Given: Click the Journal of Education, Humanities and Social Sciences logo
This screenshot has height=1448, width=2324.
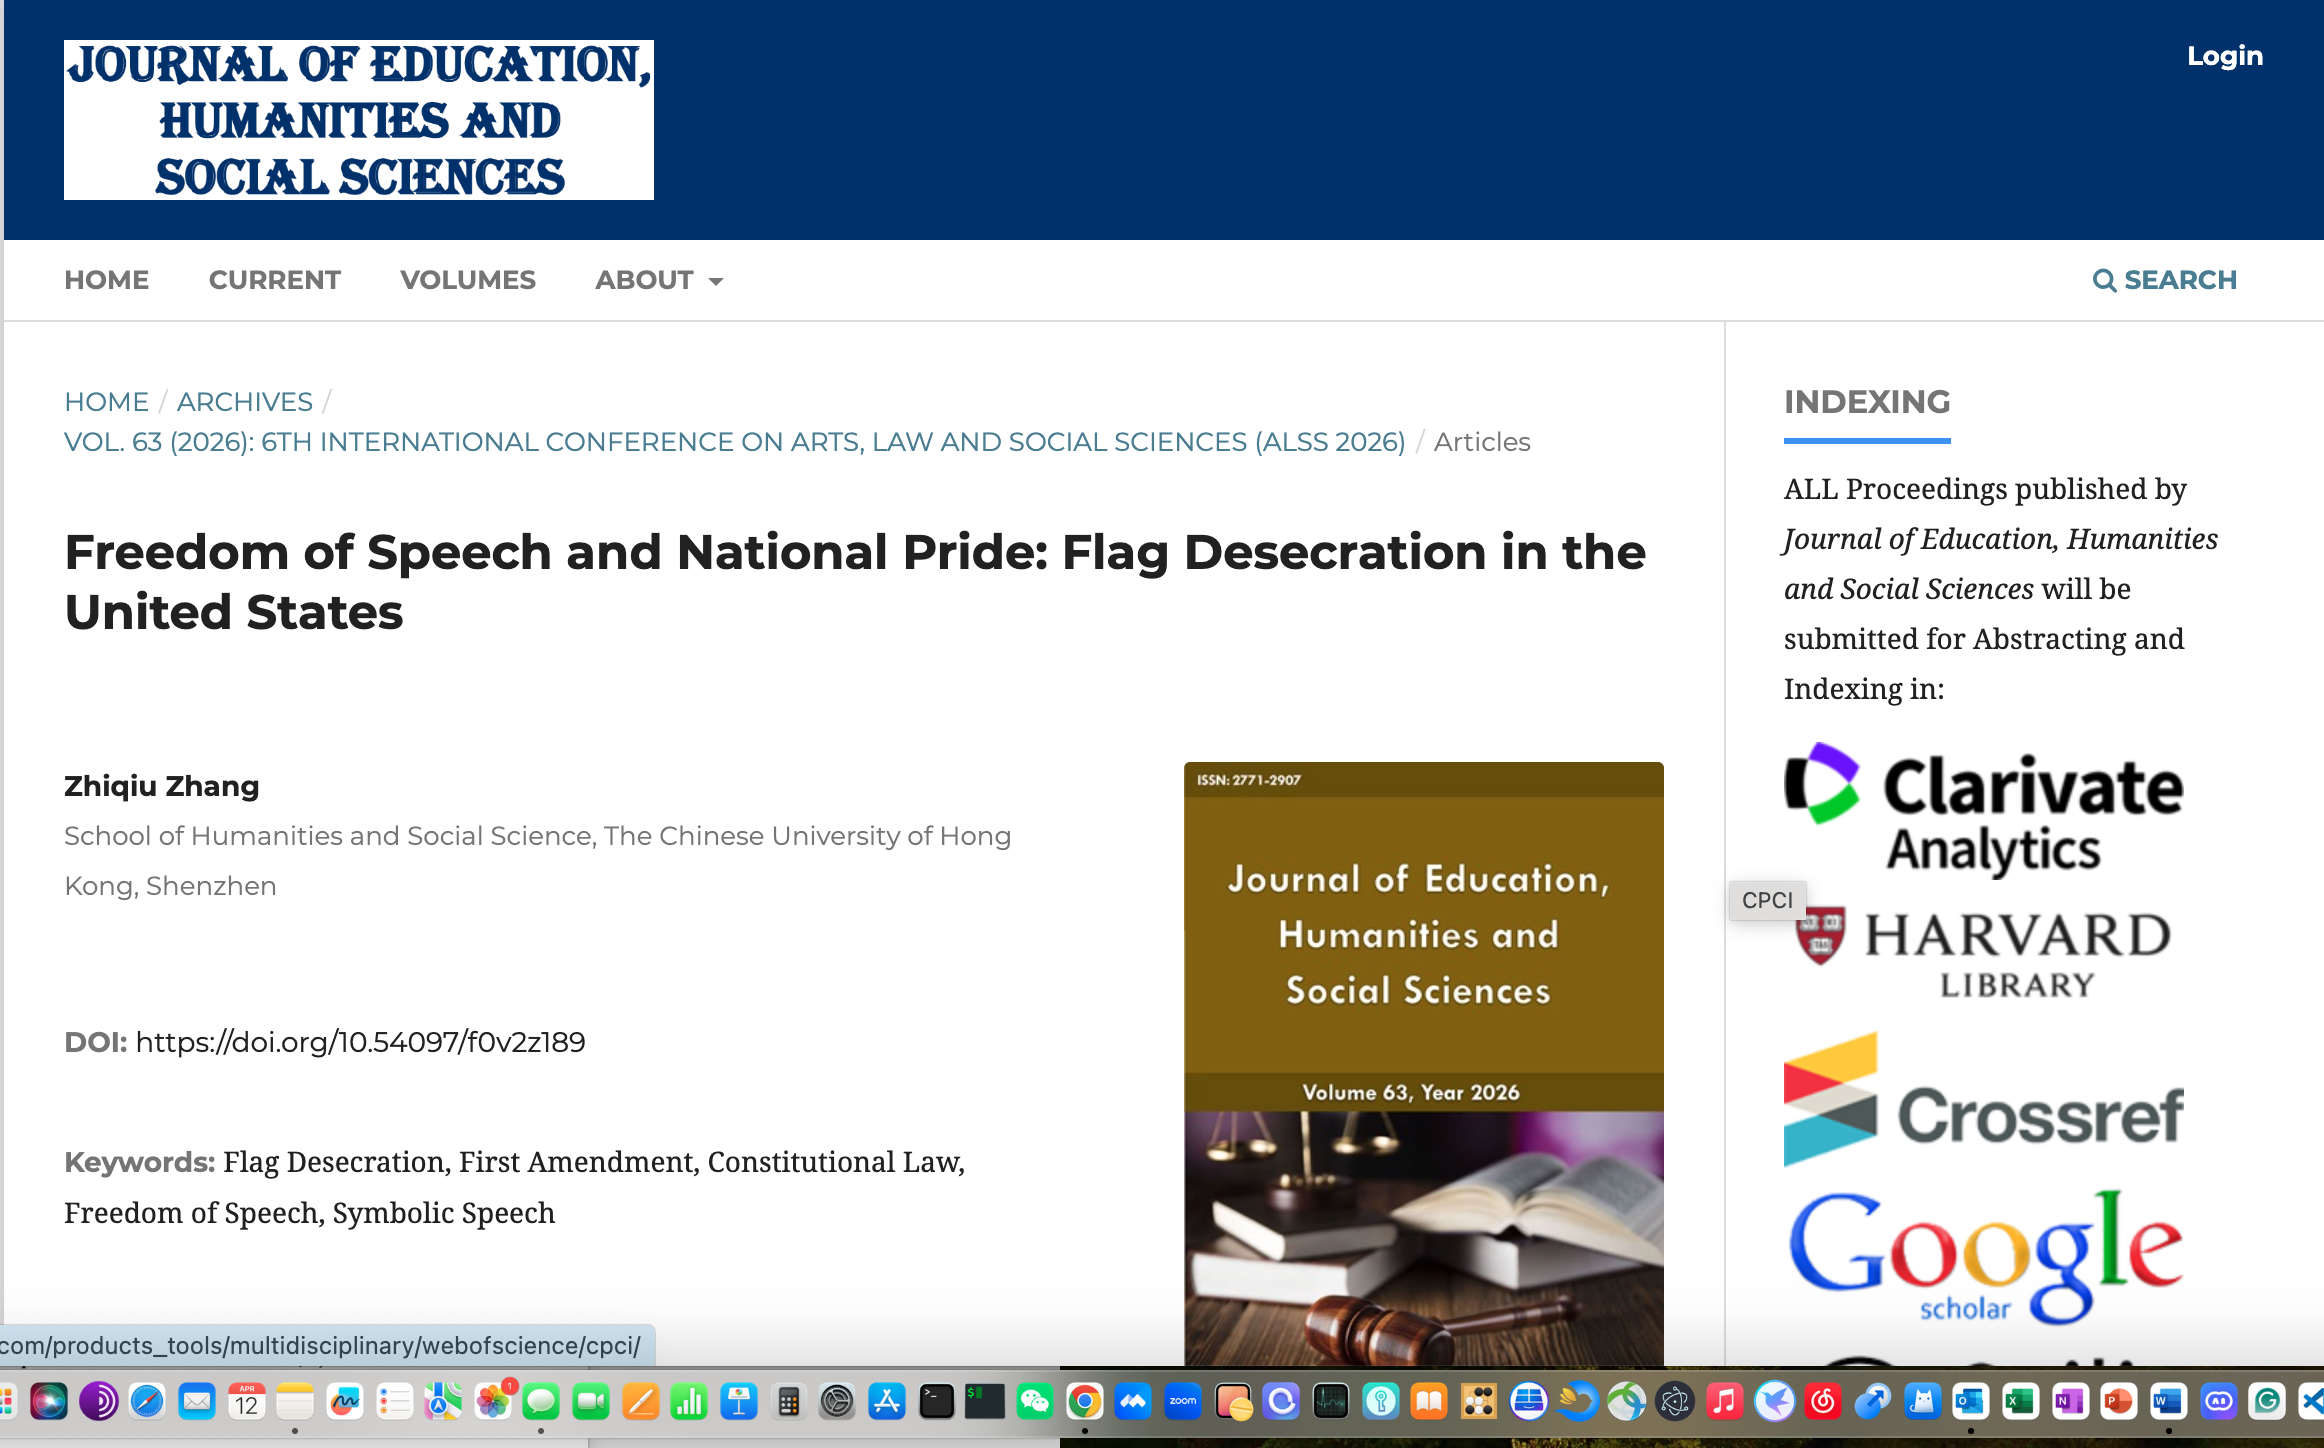Looking at the screenshot, I should click(x=359, y=120).
